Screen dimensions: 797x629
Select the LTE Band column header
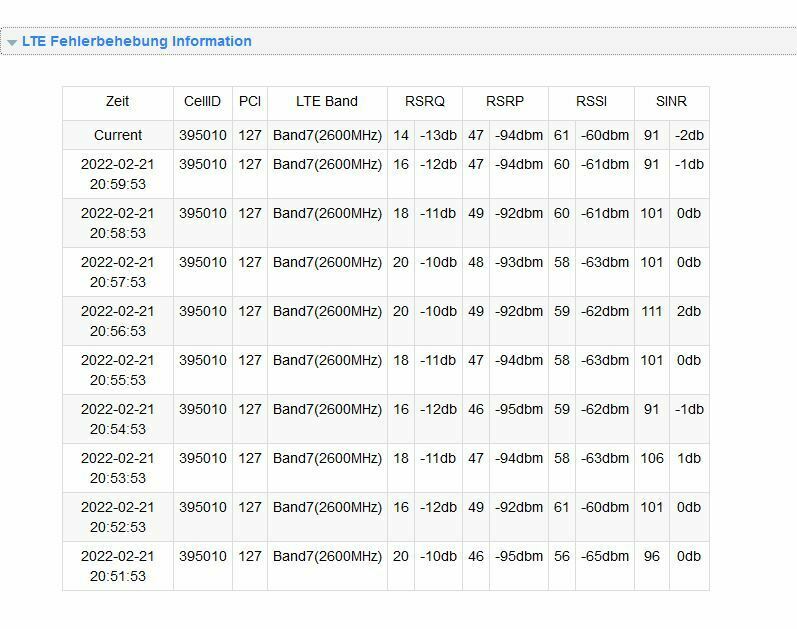click(x=327, y=101)
